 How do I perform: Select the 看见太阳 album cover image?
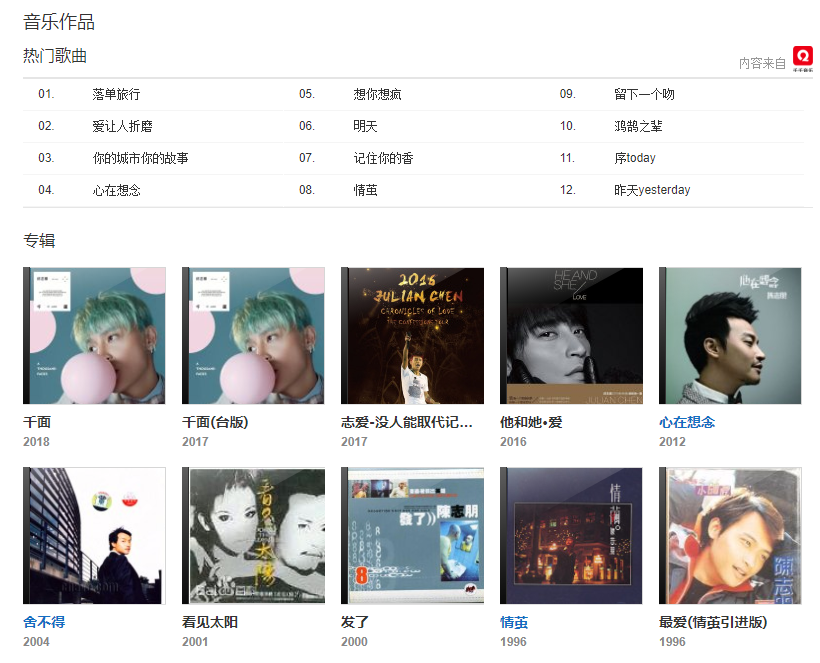pyautogui.click(x=253, y=536)
